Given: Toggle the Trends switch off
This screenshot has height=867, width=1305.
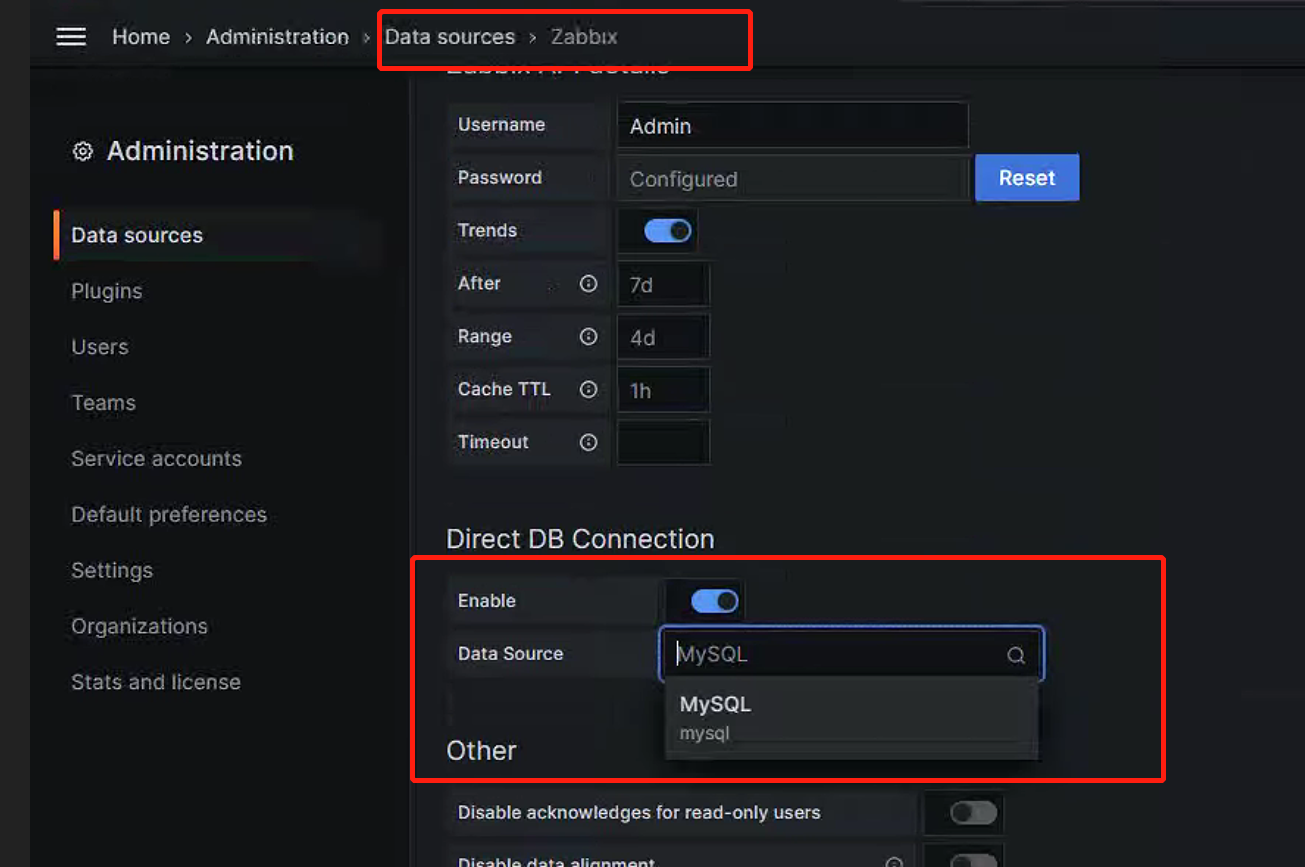Looking at the screenshot, I should click(x=667, y=231).
